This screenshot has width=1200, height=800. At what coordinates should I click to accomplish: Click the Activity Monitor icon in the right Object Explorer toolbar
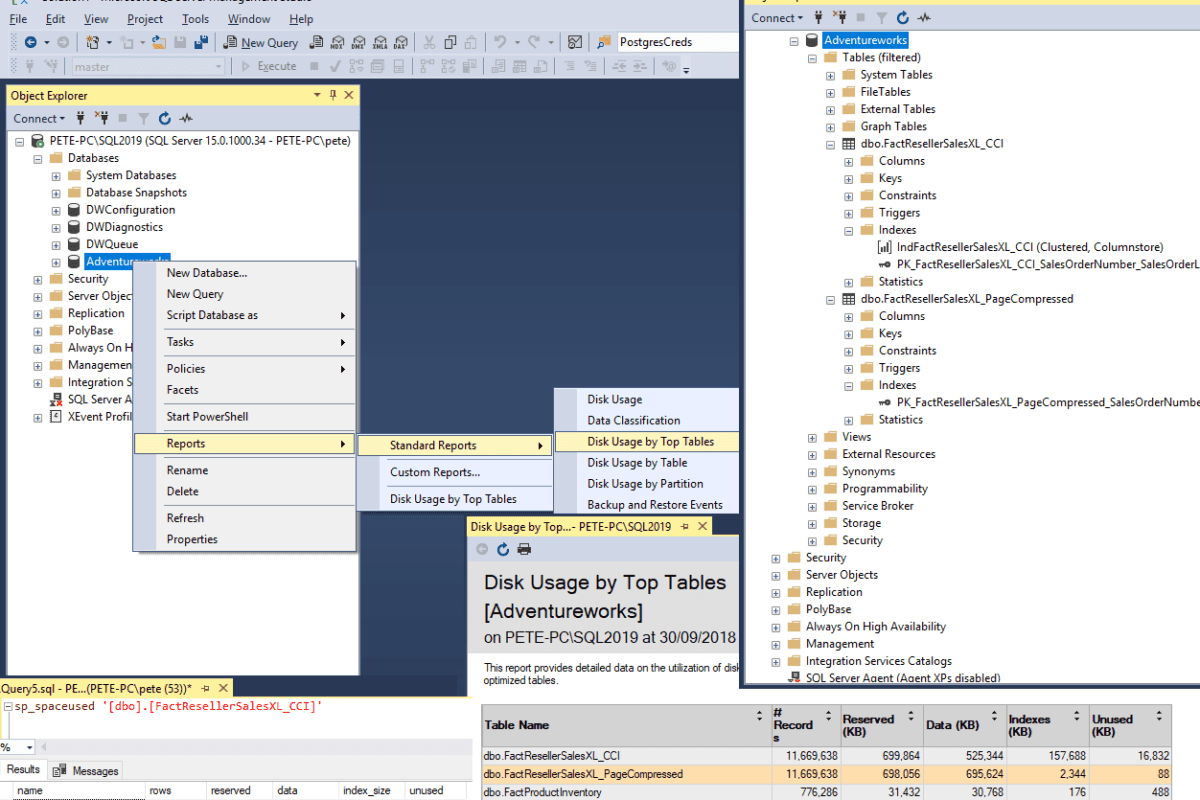925,17
